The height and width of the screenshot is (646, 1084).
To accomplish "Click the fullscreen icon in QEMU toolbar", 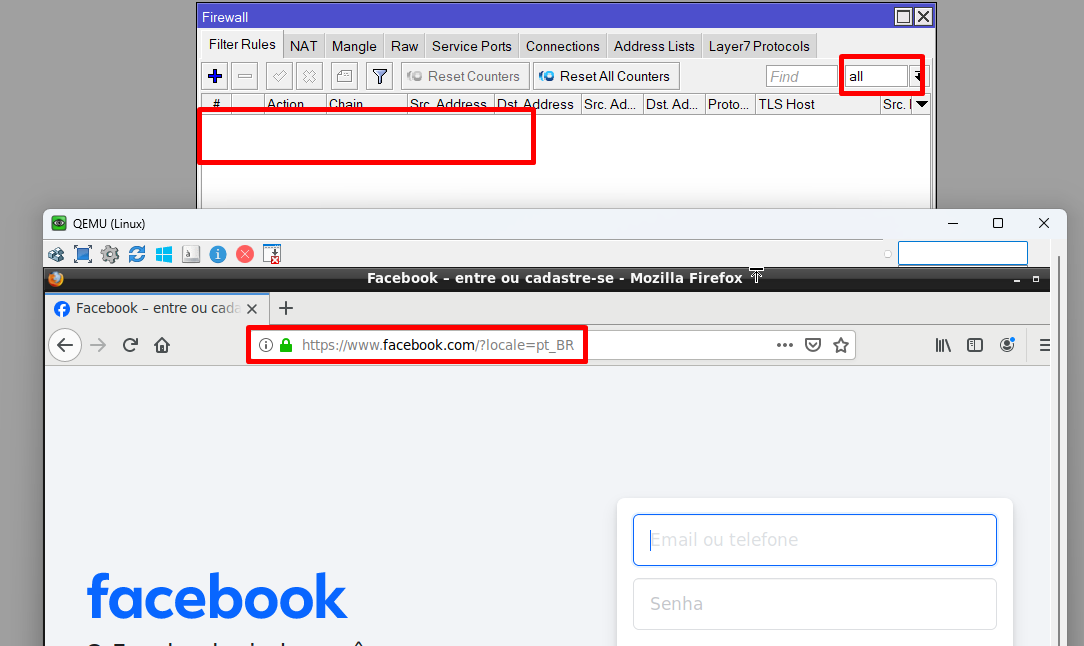I will [83, 255].
